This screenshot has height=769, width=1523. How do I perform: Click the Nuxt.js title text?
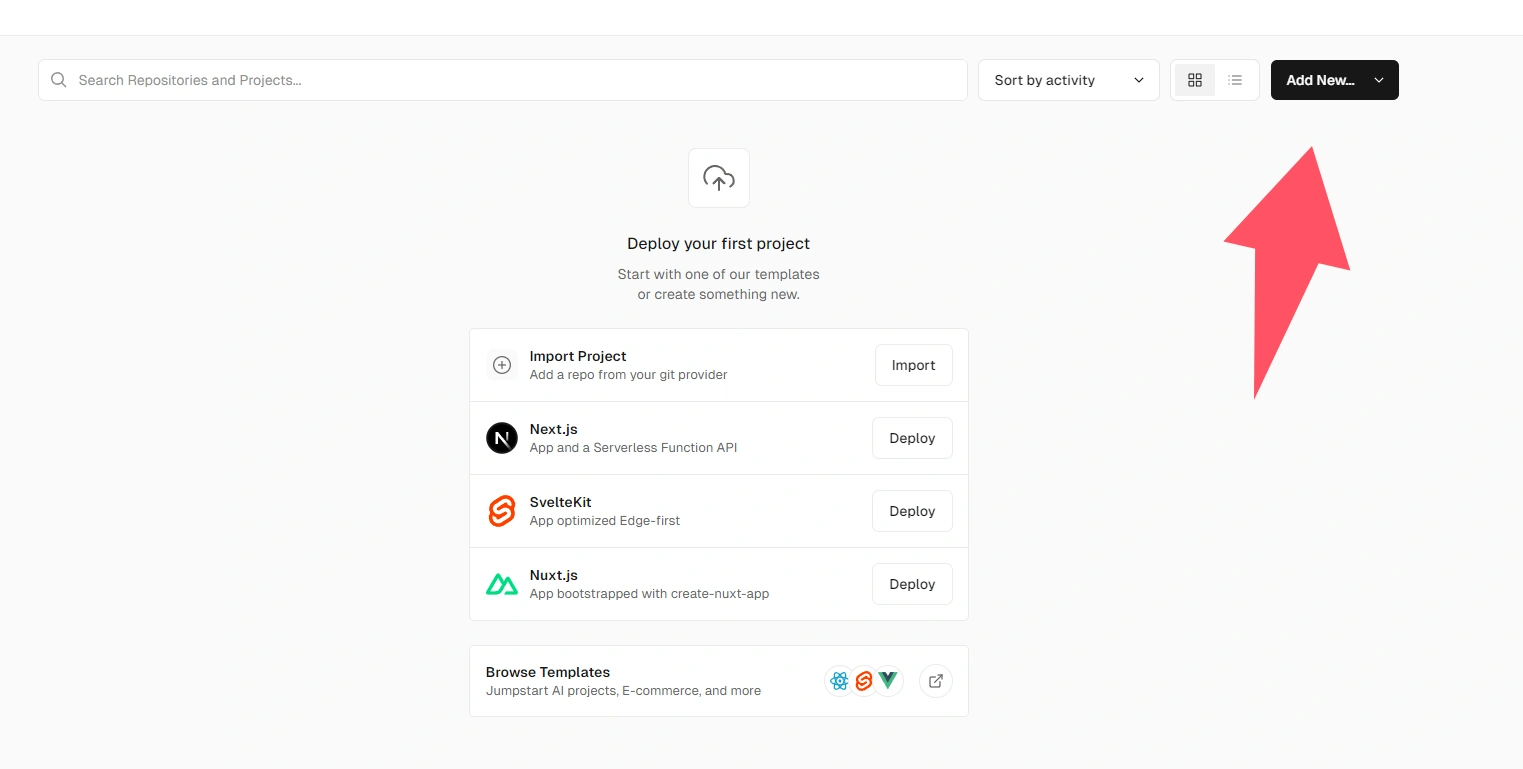pyautogui.click(x=554, y=575)
